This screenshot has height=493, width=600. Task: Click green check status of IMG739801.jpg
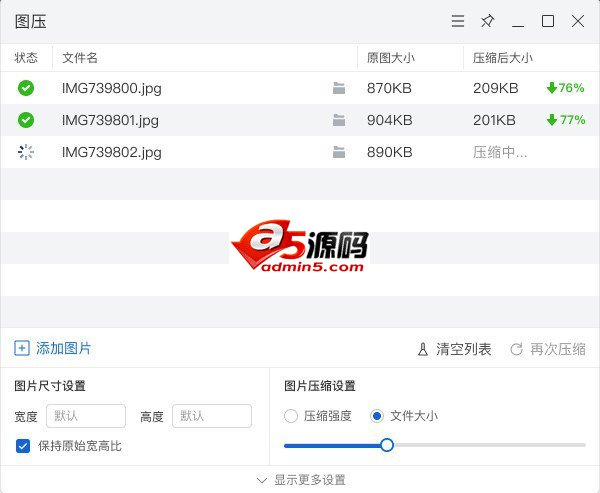[26, 120]
